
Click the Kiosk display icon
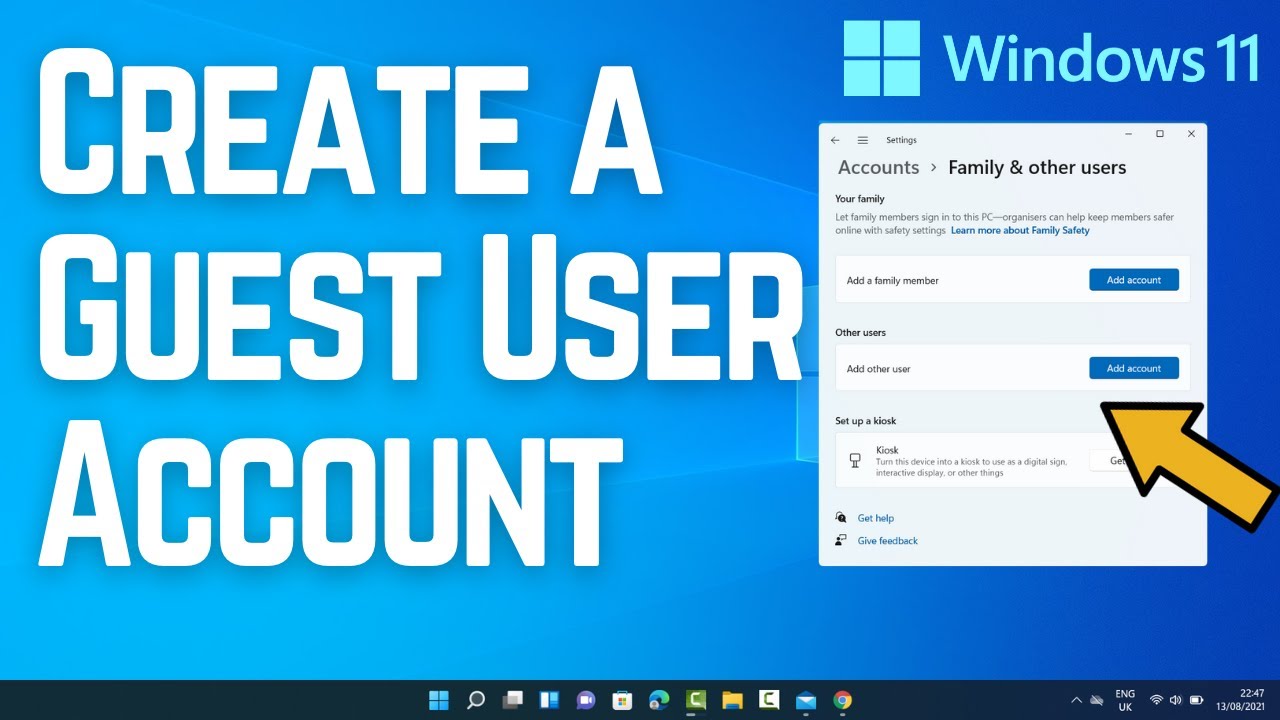[854, 461]
